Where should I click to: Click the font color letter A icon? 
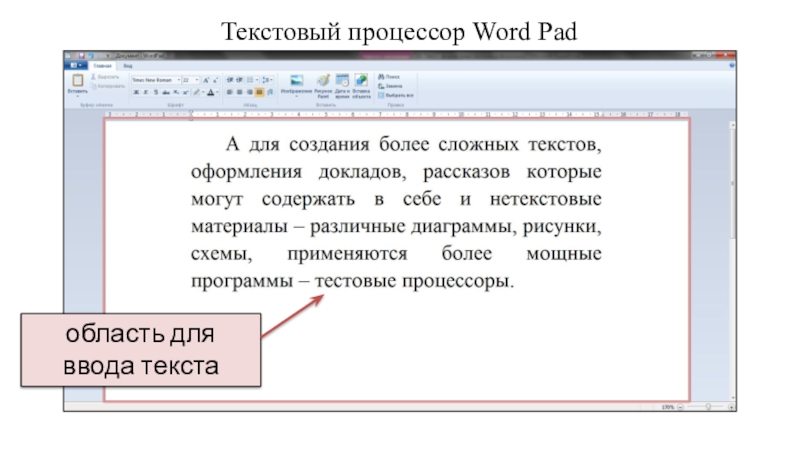pyautogui.click(x=211, y=92)
